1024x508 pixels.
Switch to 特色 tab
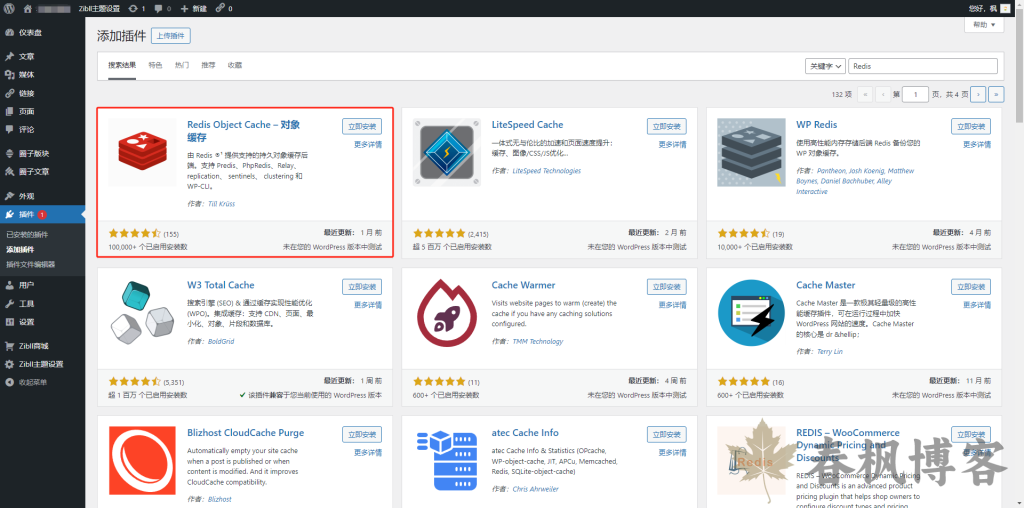[x=155, y=65]
